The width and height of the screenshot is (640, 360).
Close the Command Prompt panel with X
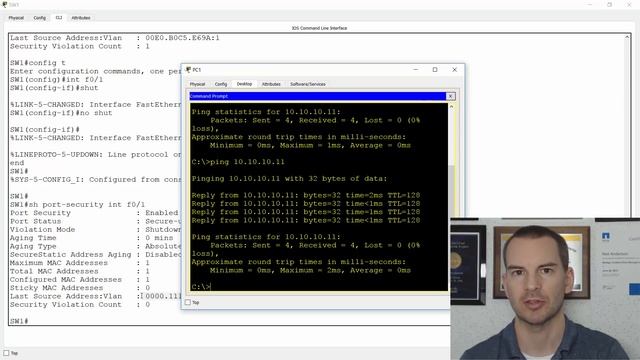tap(450, 96)
